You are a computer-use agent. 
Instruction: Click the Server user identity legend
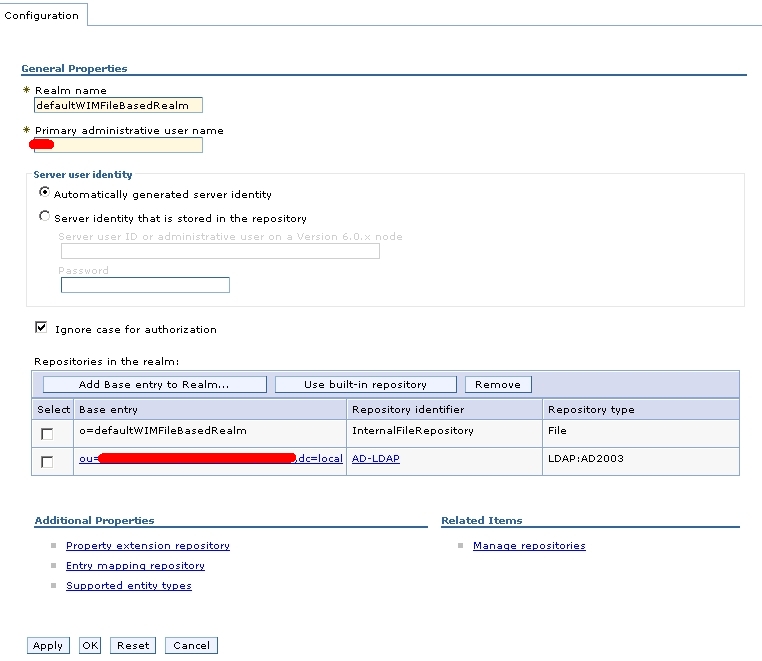(x=83, y=174)
